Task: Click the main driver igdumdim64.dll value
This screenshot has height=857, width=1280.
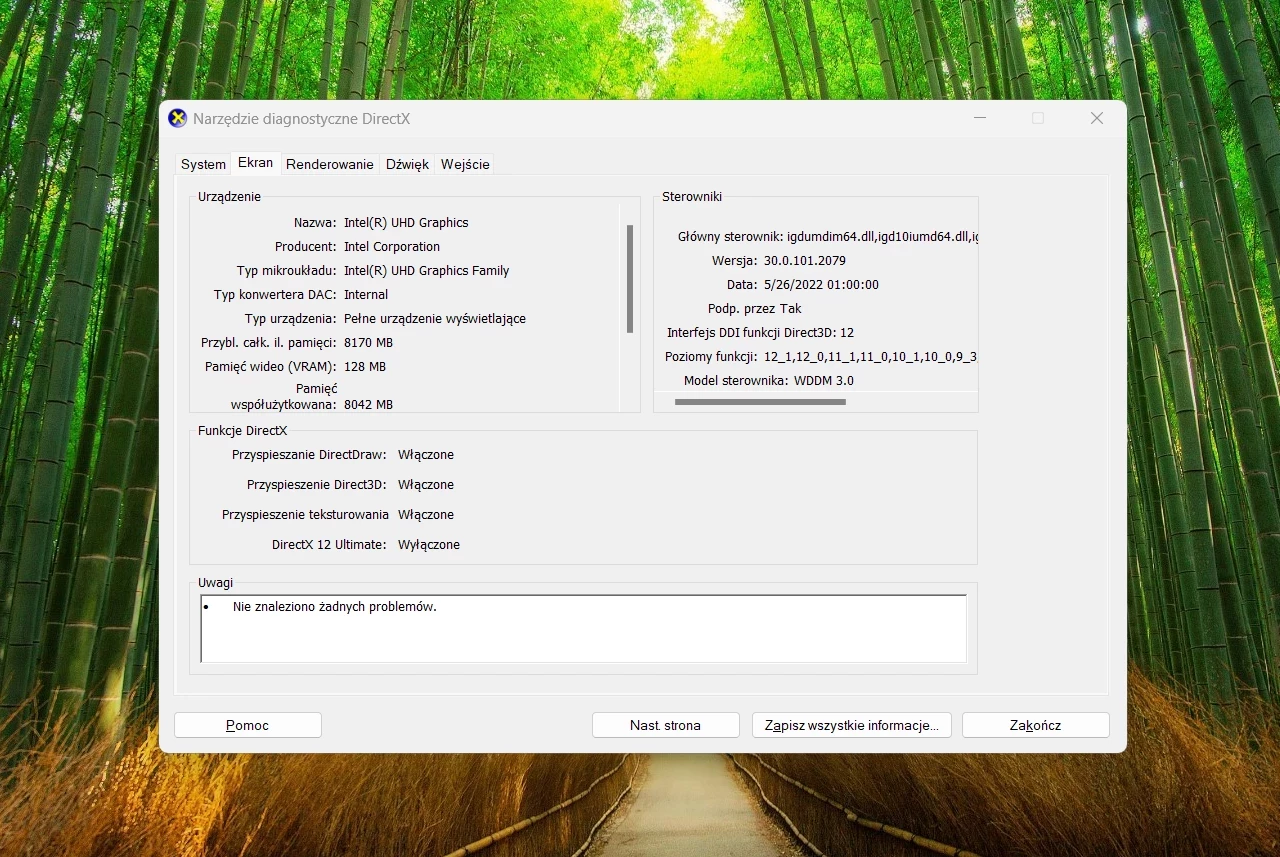Action: click(883, 237)
